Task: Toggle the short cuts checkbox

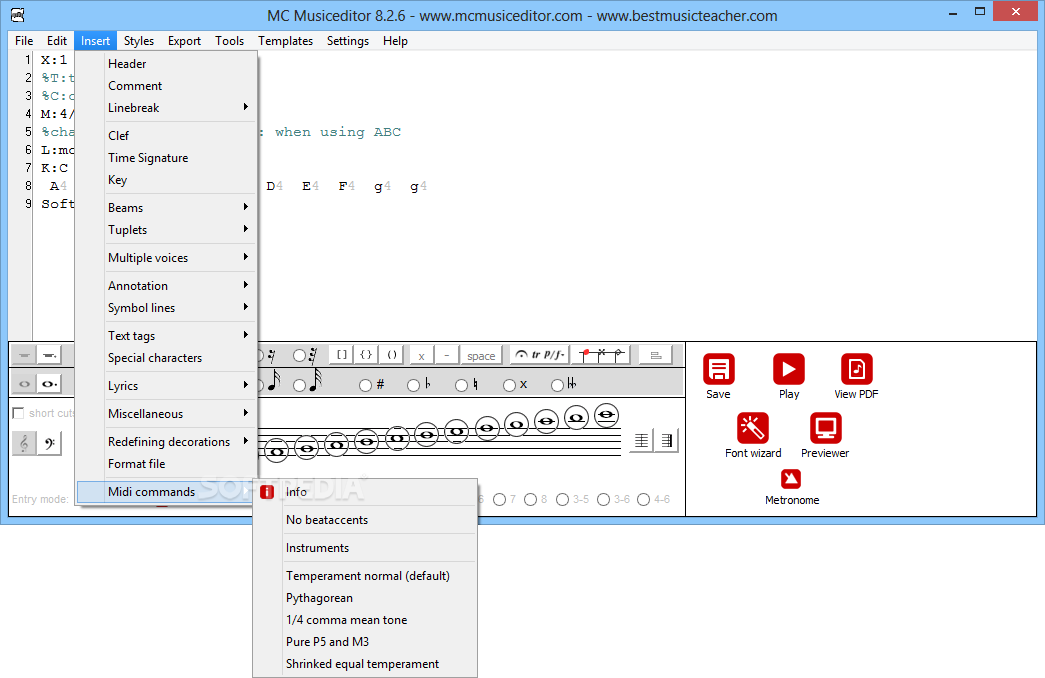Action: tap(19, 413)
